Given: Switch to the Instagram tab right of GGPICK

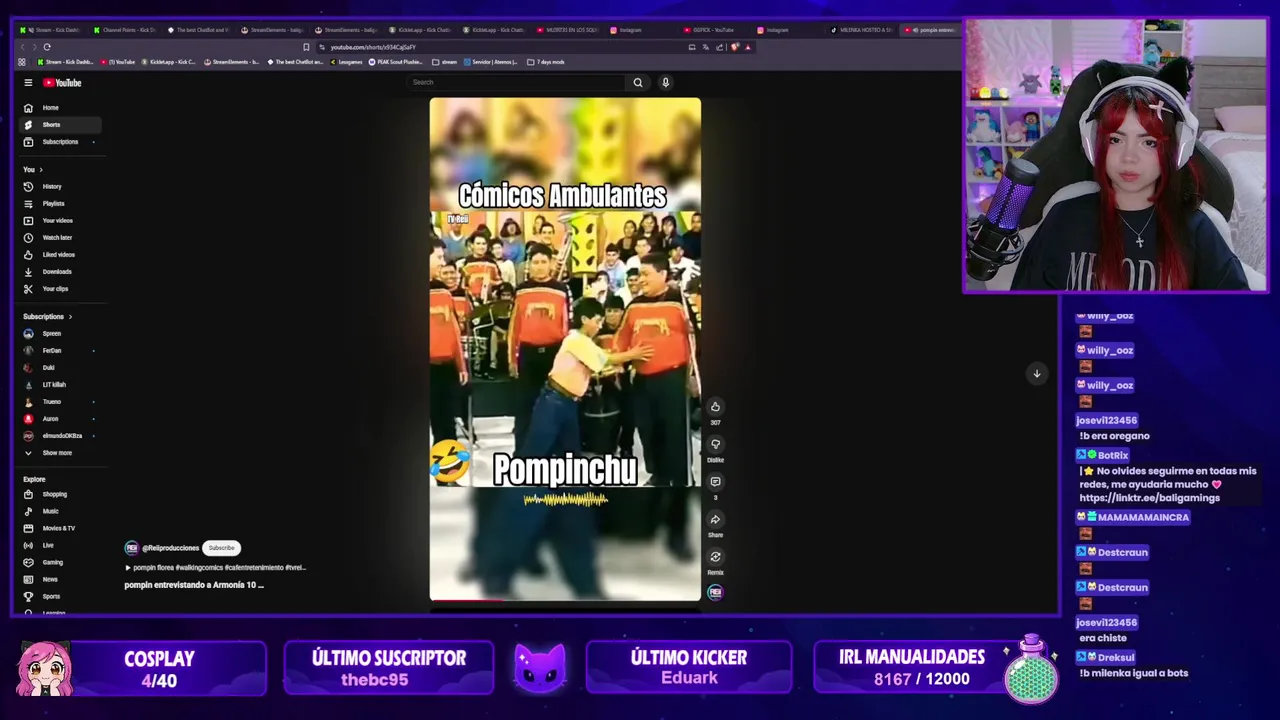Looking at the screenshot, I should (775, 30).
